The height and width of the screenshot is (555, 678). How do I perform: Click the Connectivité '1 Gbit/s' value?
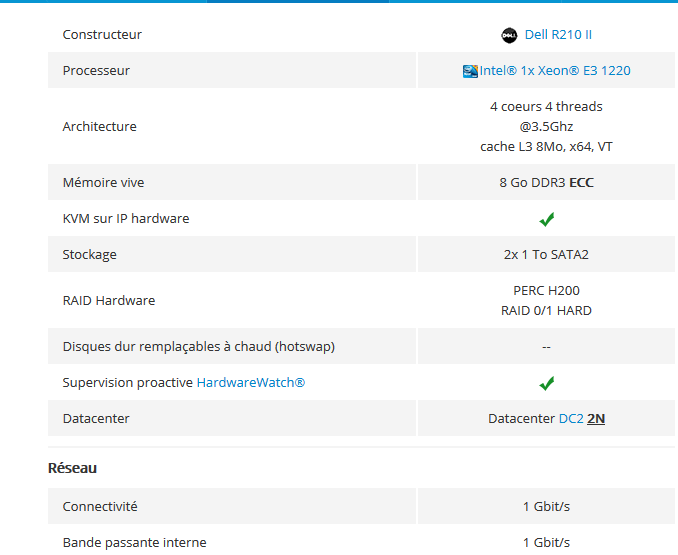click(x=546, y=506)
